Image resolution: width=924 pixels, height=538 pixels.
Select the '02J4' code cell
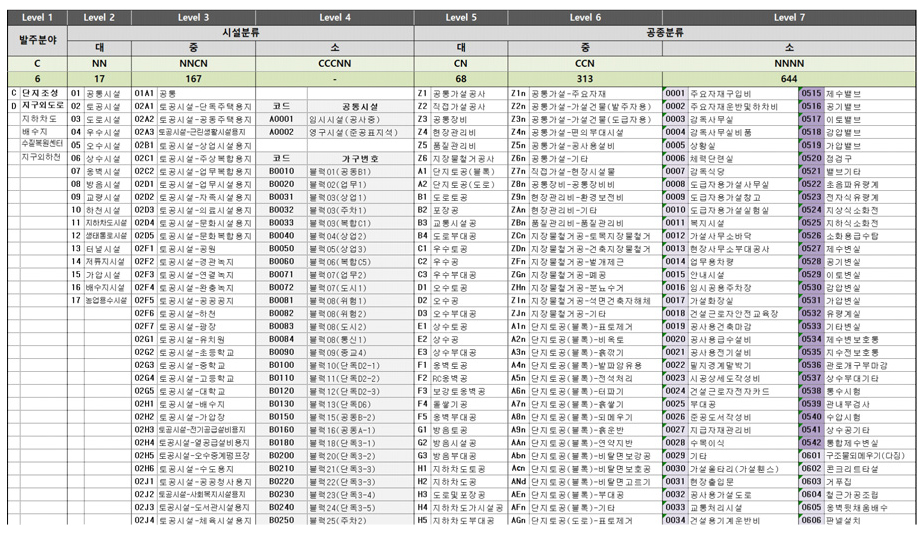pos(144,520)
